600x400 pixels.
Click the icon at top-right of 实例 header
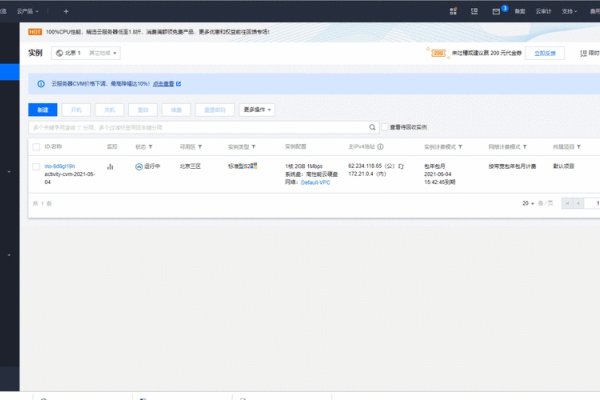click(x=583, y=53)
